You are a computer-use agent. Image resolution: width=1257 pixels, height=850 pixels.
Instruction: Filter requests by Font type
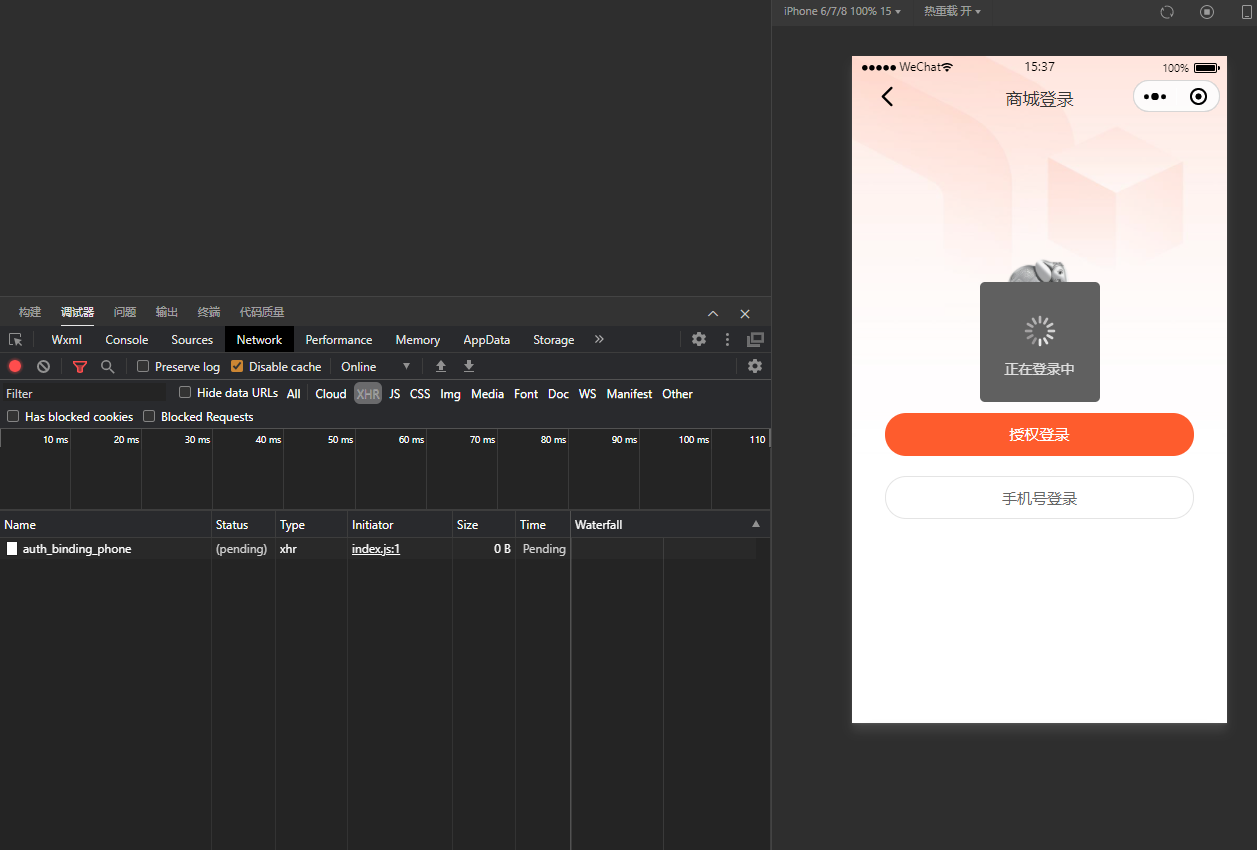[526, 394]
